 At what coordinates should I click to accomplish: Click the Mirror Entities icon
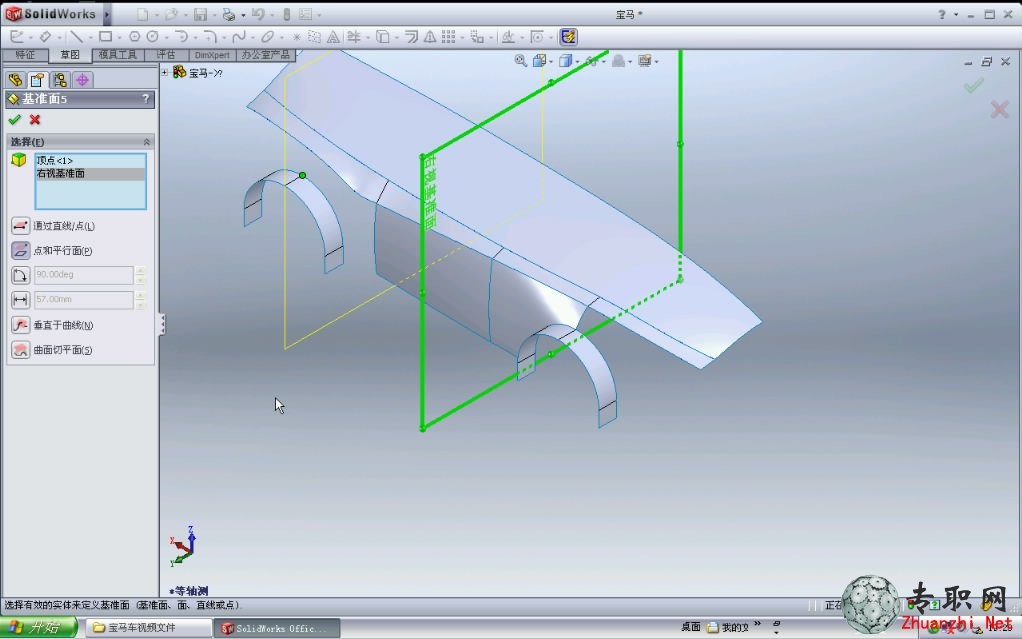430,37
